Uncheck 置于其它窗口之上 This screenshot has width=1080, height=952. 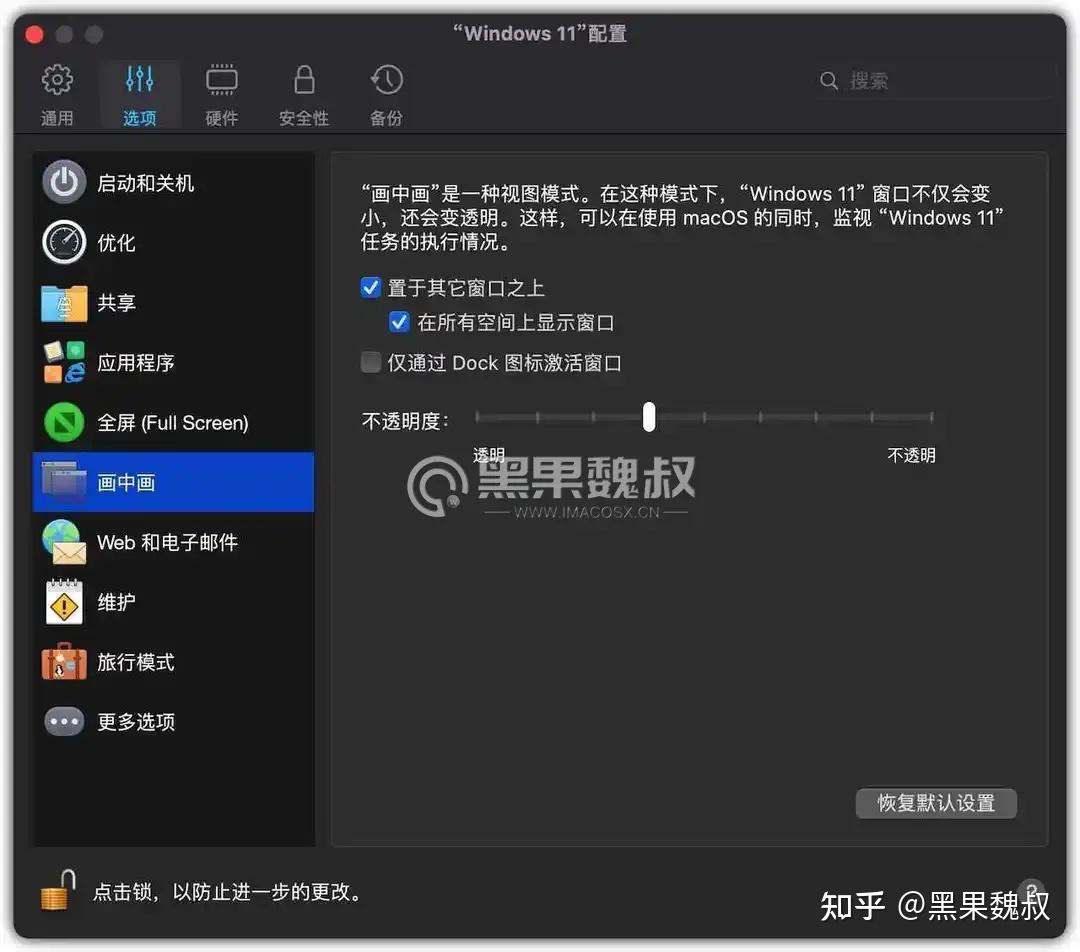(371, 287)
